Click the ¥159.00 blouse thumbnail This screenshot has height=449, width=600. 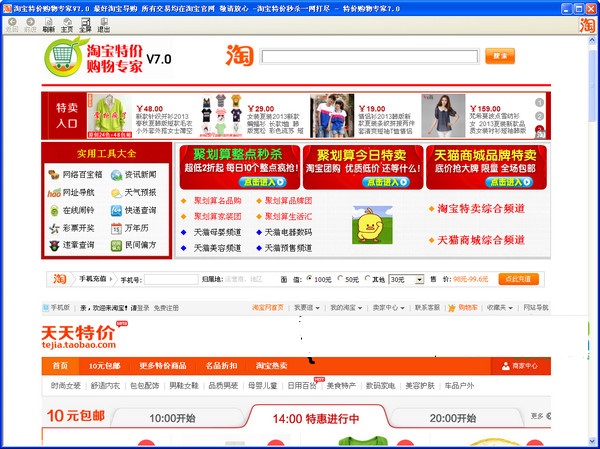coord(443,116)
